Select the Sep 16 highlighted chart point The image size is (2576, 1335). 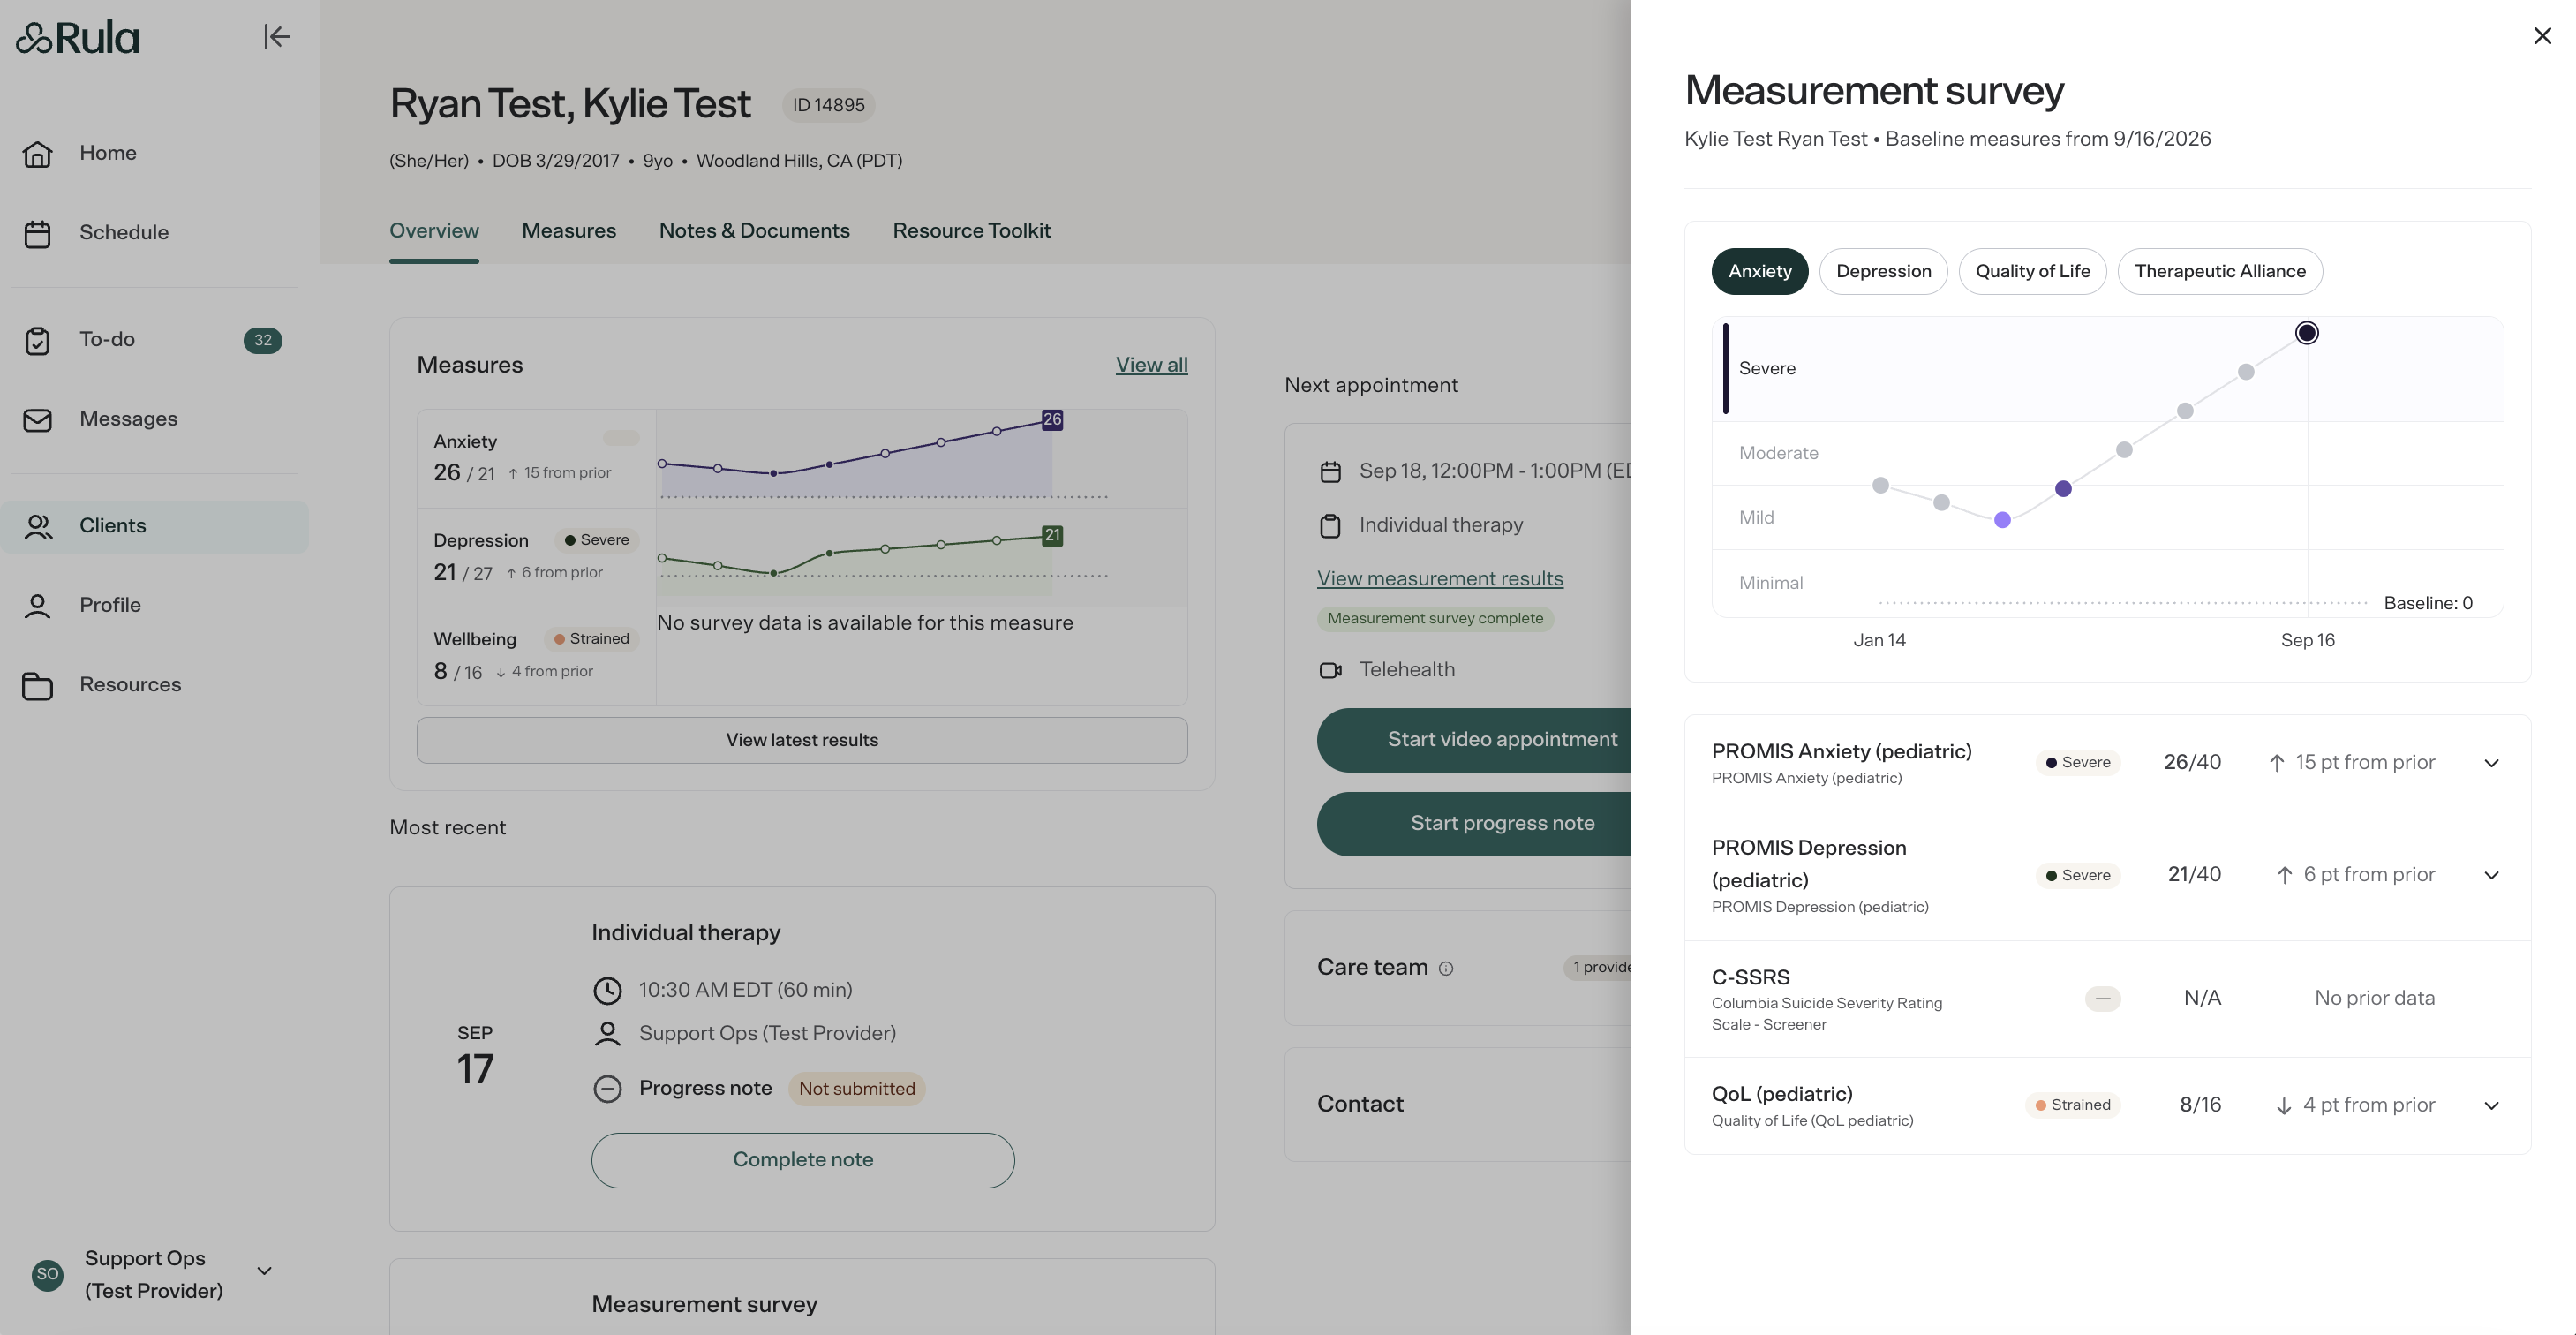coord(2306,333)
